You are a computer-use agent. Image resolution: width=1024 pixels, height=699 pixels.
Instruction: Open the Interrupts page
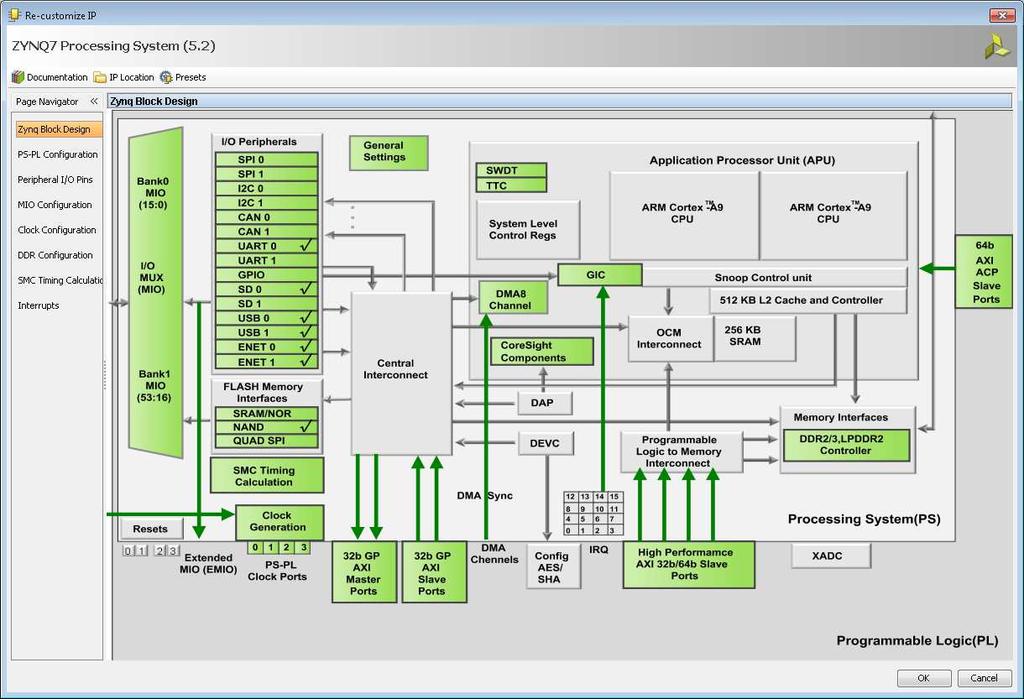coord(38,305)
